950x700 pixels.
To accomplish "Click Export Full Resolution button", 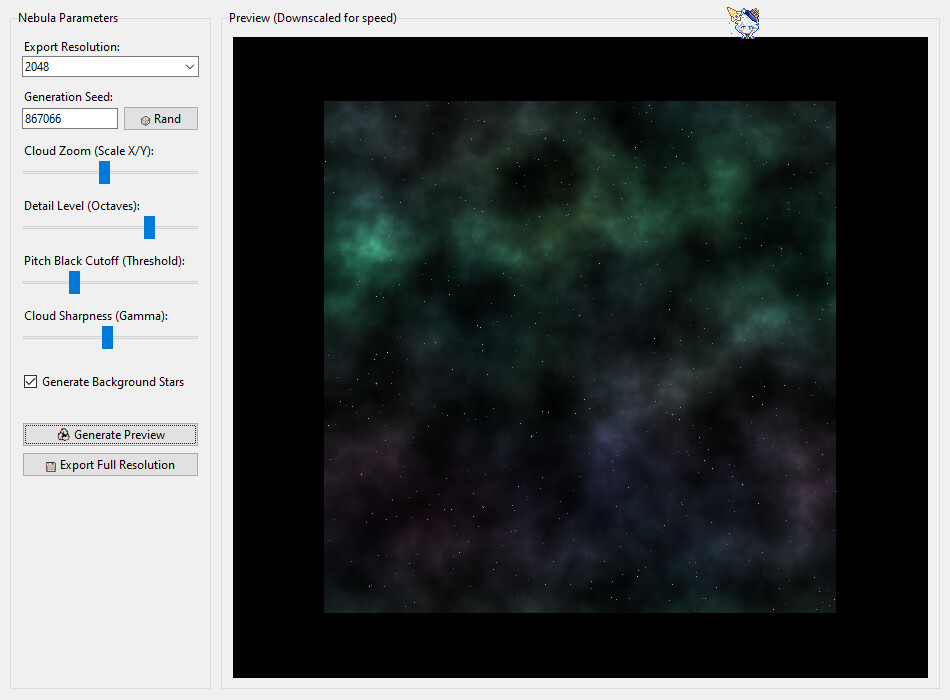I will 110,465.
